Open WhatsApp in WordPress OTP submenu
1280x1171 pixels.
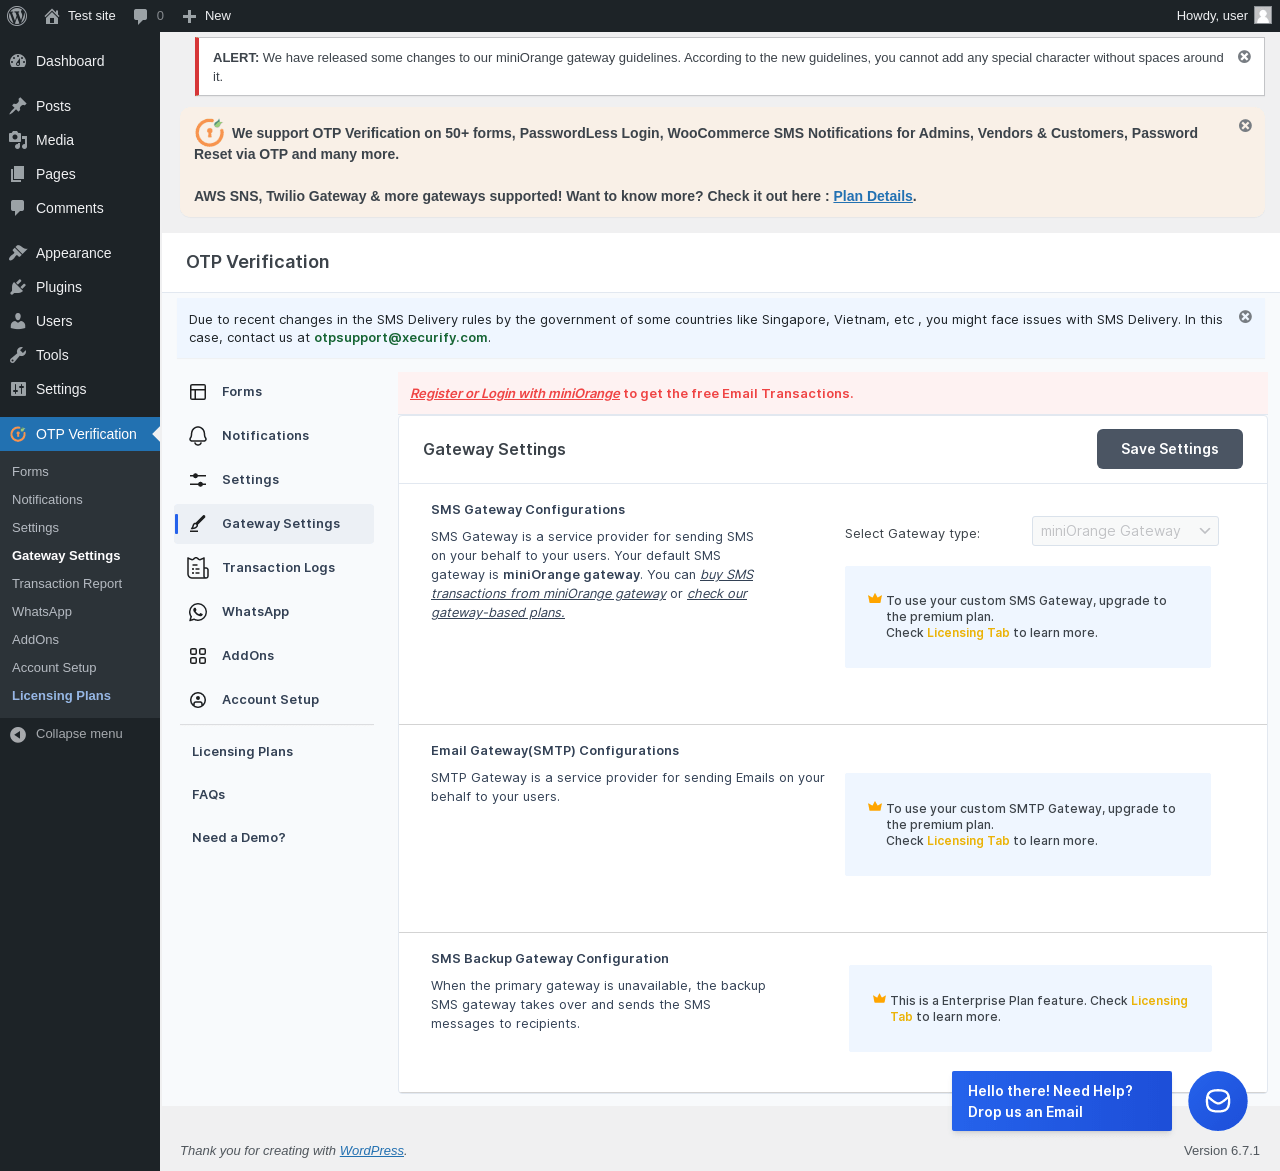click(x=42, y=612)
